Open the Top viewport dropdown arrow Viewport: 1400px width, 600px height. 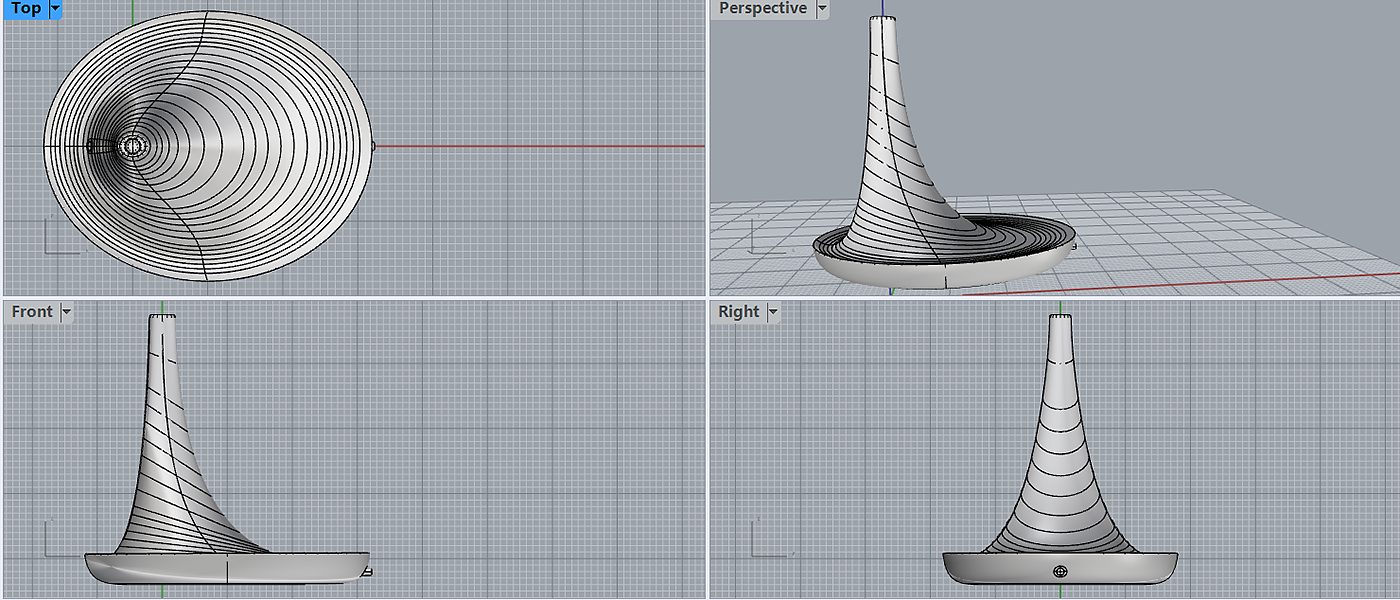pyautogui.click(x=55, y=9)
